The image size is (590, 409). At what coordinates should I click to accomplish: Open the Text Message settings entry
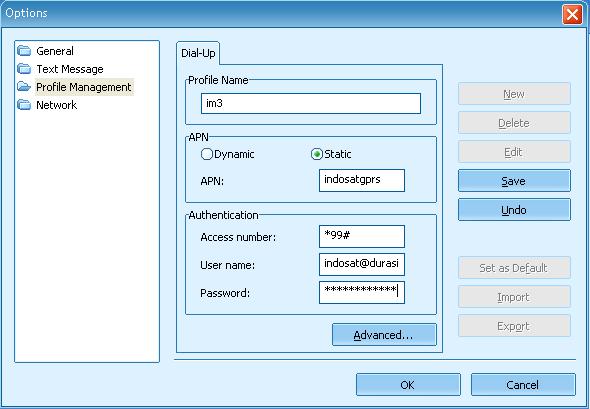70,69
